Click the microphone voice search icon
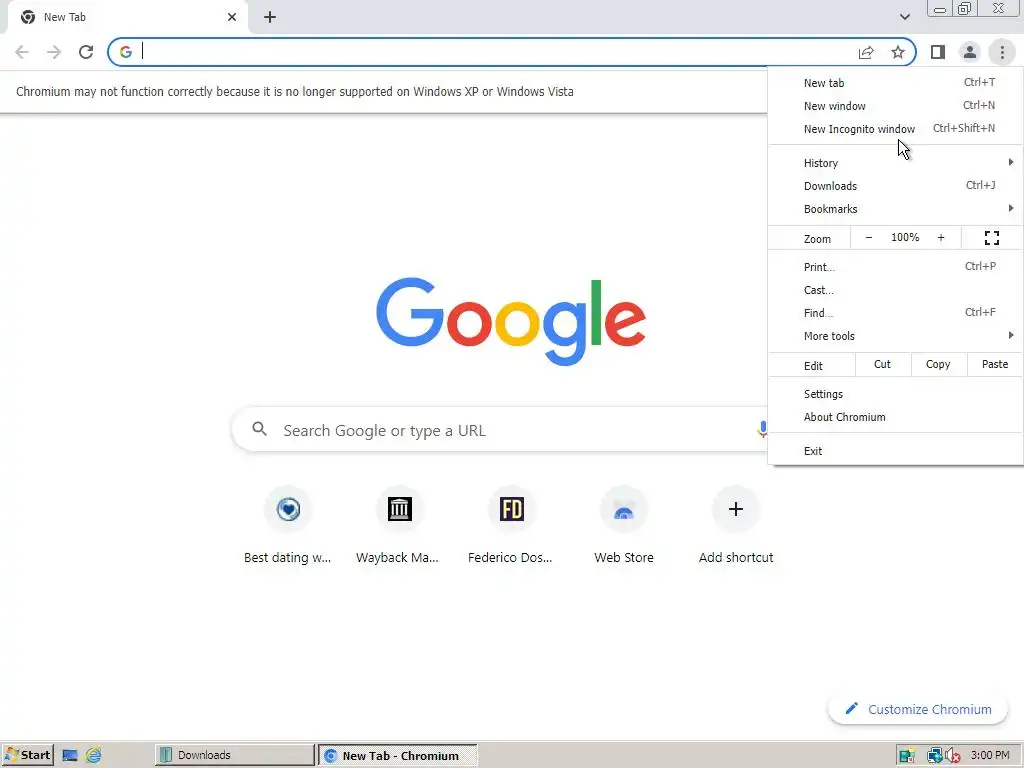Image resolution: width=1024 pixels, height=768 pixels. (761, 429)
